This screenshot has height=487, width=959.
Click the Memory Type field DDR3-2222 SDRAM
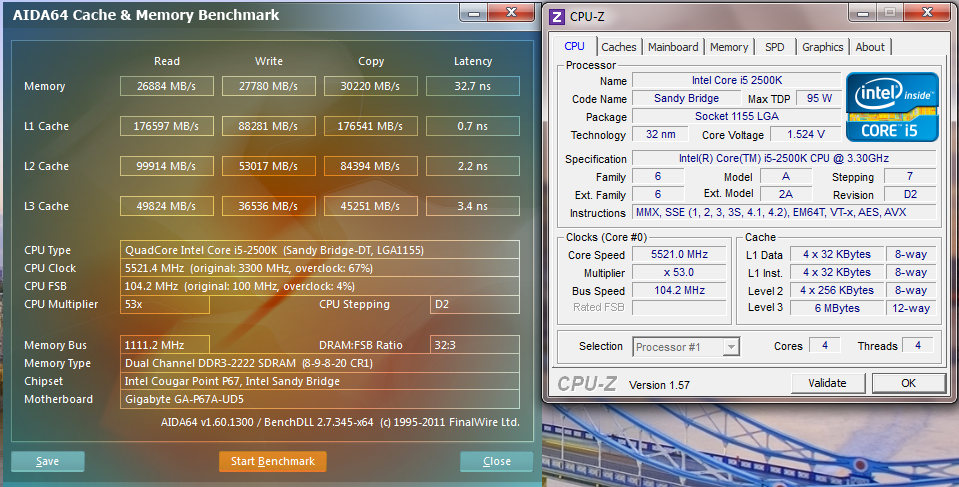pyautogui.click(x=320, y=363)
